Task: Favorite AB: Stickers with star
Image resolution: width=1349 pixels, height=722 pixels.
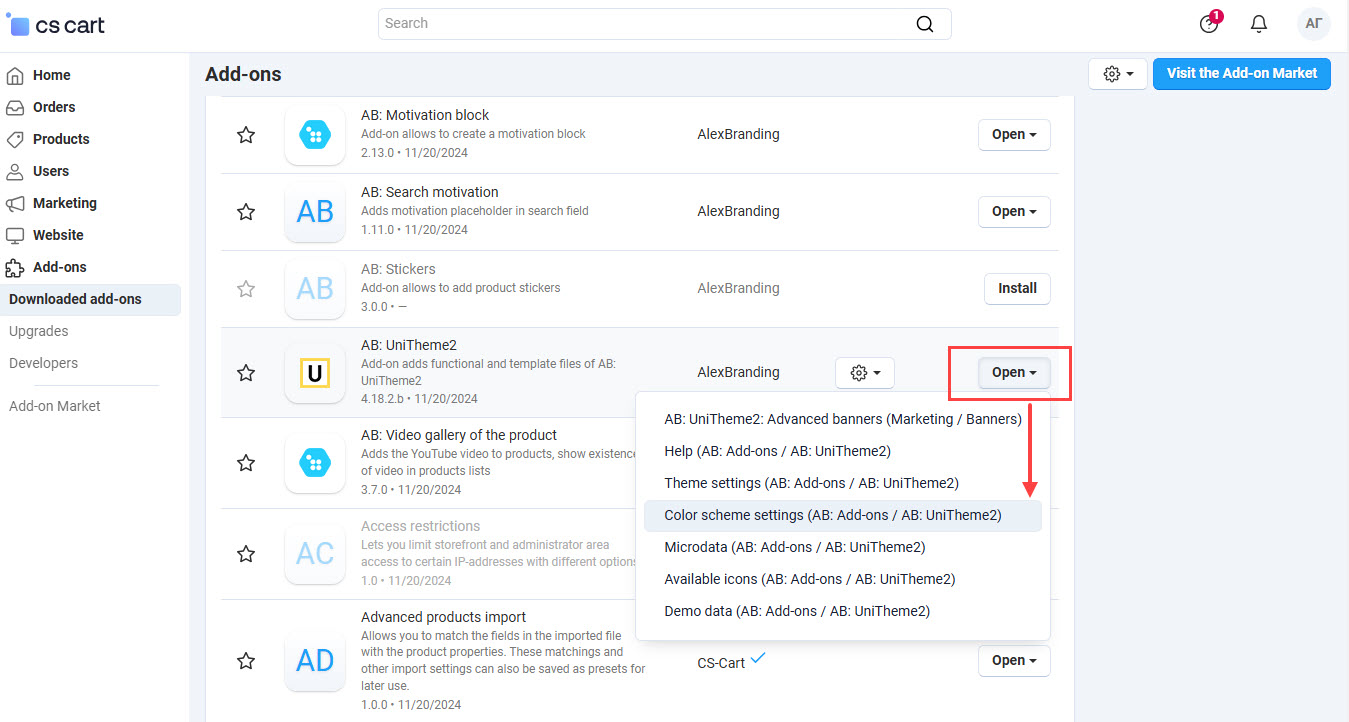Action: coord(245,289)
